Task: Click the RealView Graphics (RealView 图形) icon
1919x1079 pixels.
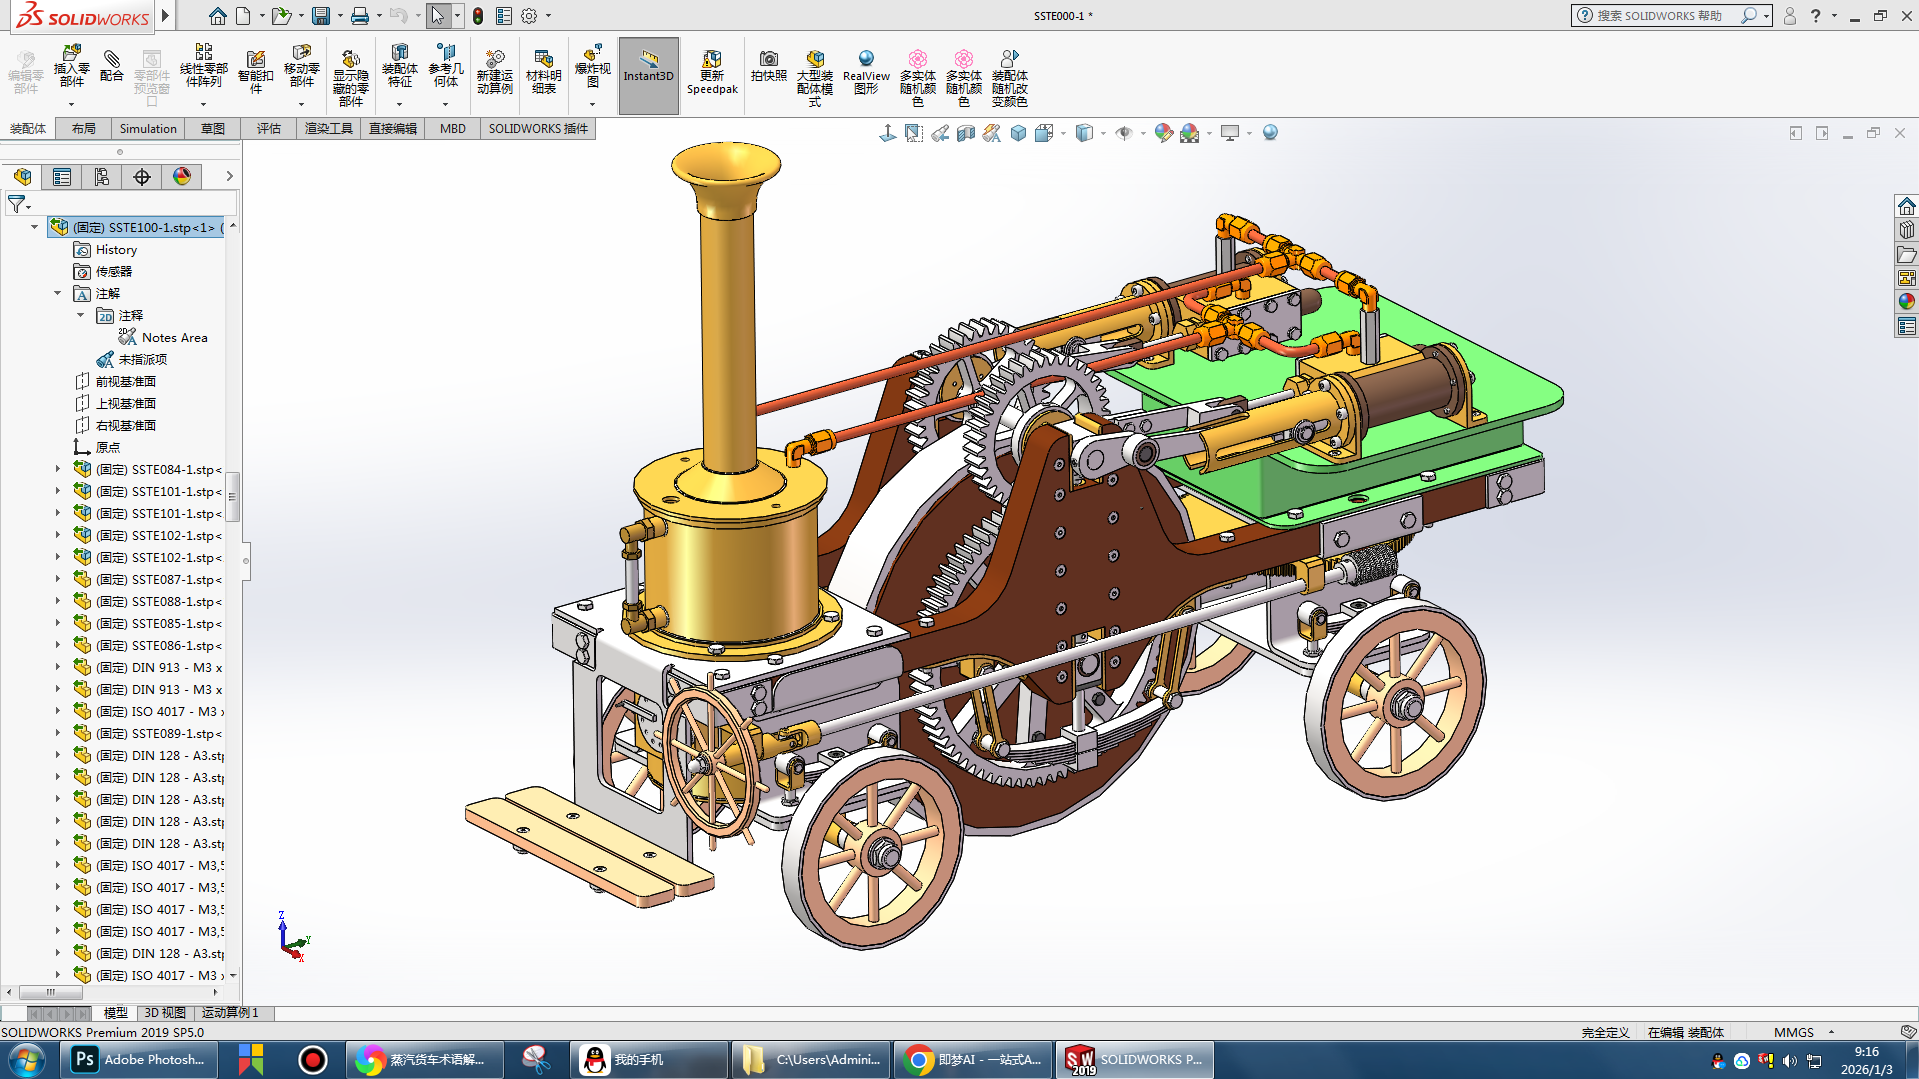Action: point(866,72)
